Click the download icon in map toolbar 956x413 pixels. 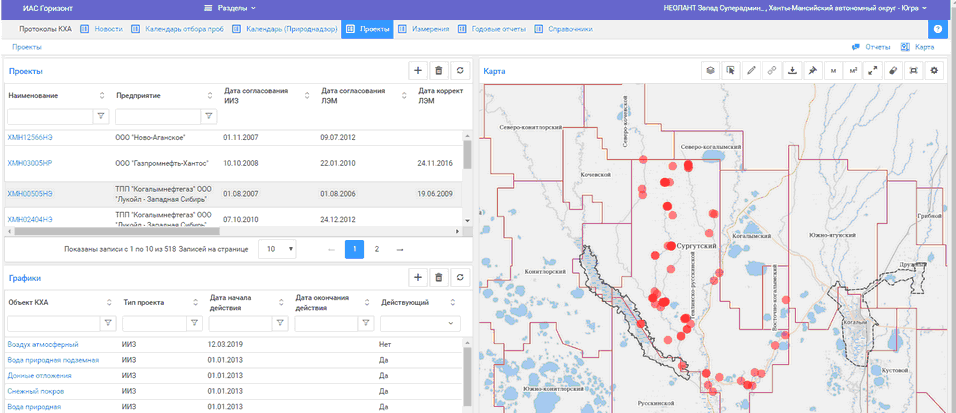pyautogui.click(x=792, y=71)
